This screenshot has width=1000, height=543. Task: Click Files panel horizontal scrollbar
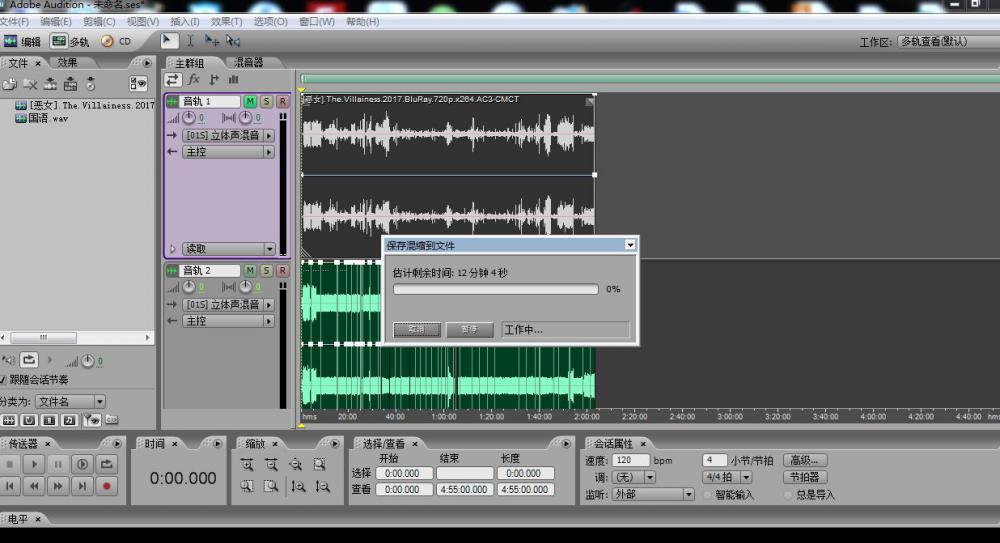point(76,338)
